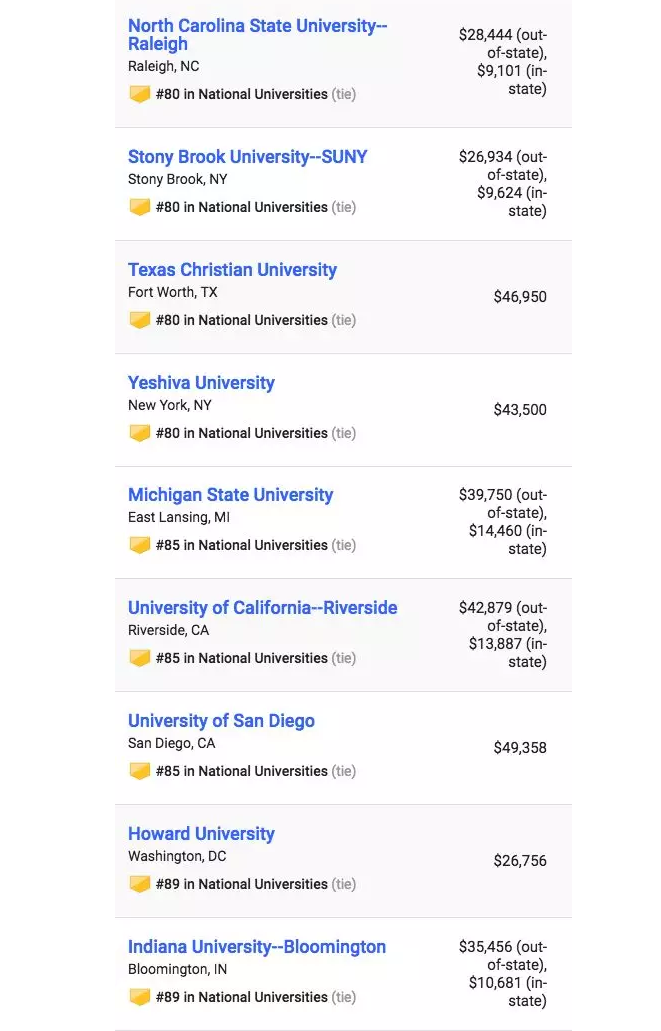Image resolution: width=661 pixels, height=1031 pixels.
Task: Click the badge icon beside NC State ranking
Action: point(139,94)
